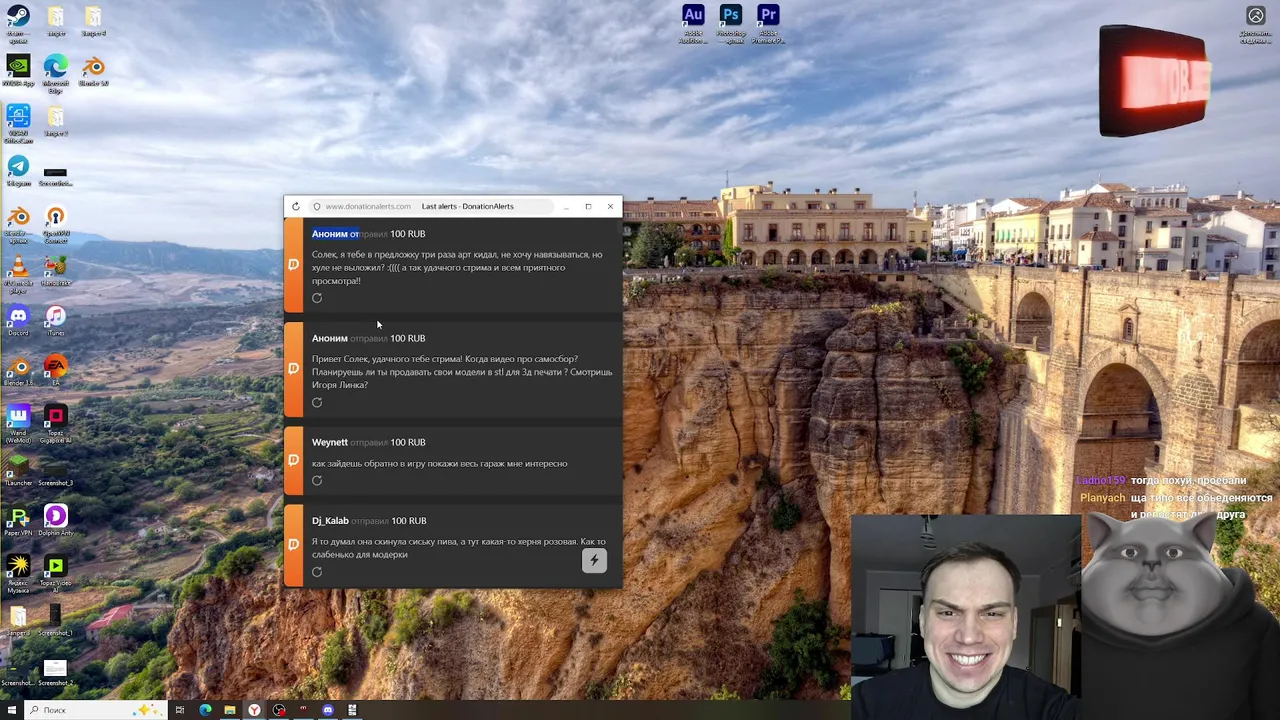Open the OpenVPN Connect desktop icon

click(56, 224)
